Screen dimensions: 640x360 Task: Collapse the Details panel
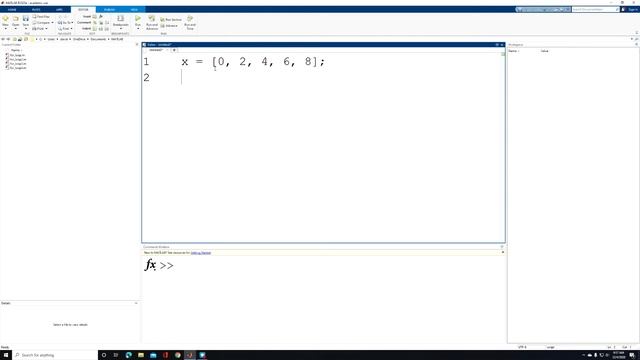[x=136, y=303]
